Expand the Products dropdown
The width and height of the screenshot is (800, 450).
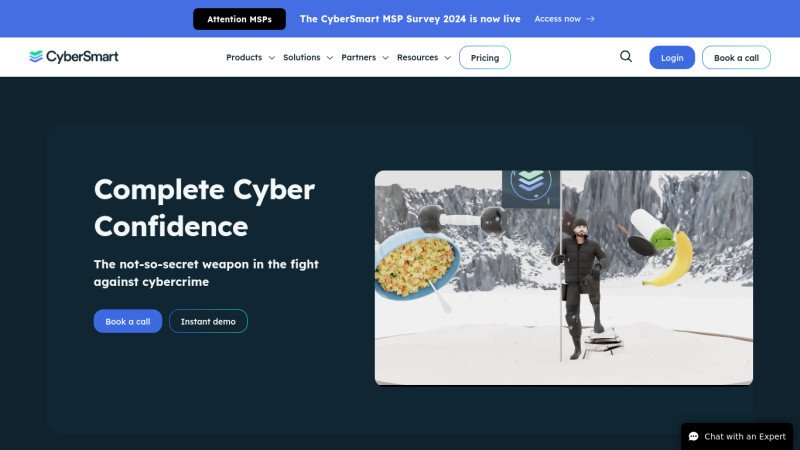(x=250, y=58)
